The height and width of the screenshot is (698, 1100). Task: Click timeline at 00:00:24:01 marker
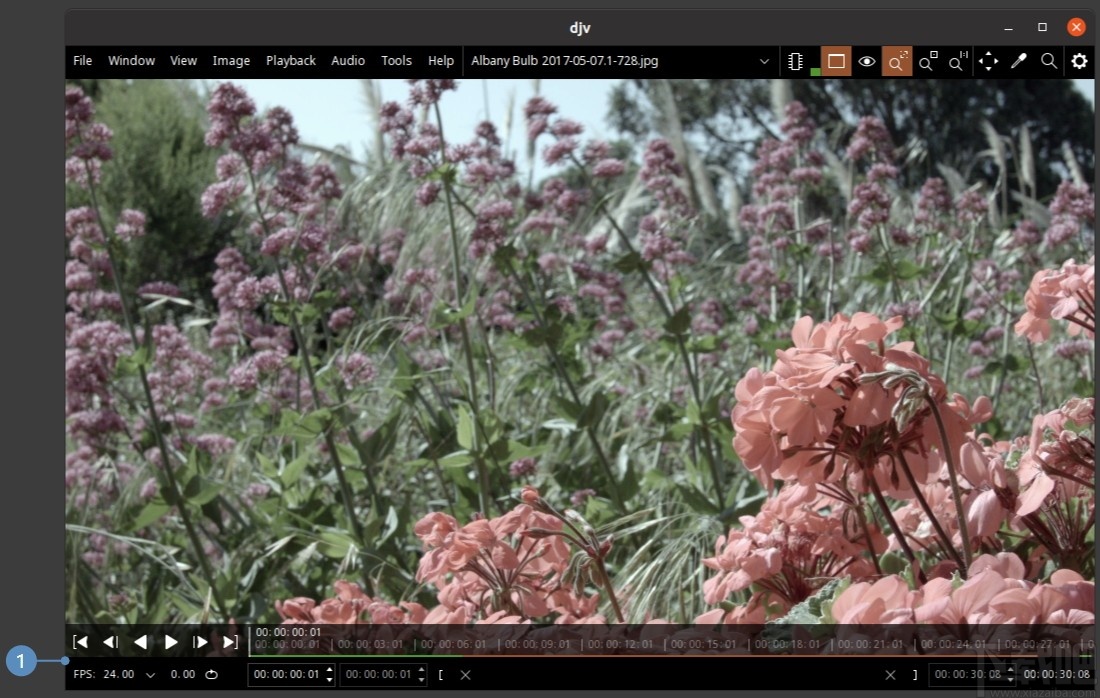(953, 644)
